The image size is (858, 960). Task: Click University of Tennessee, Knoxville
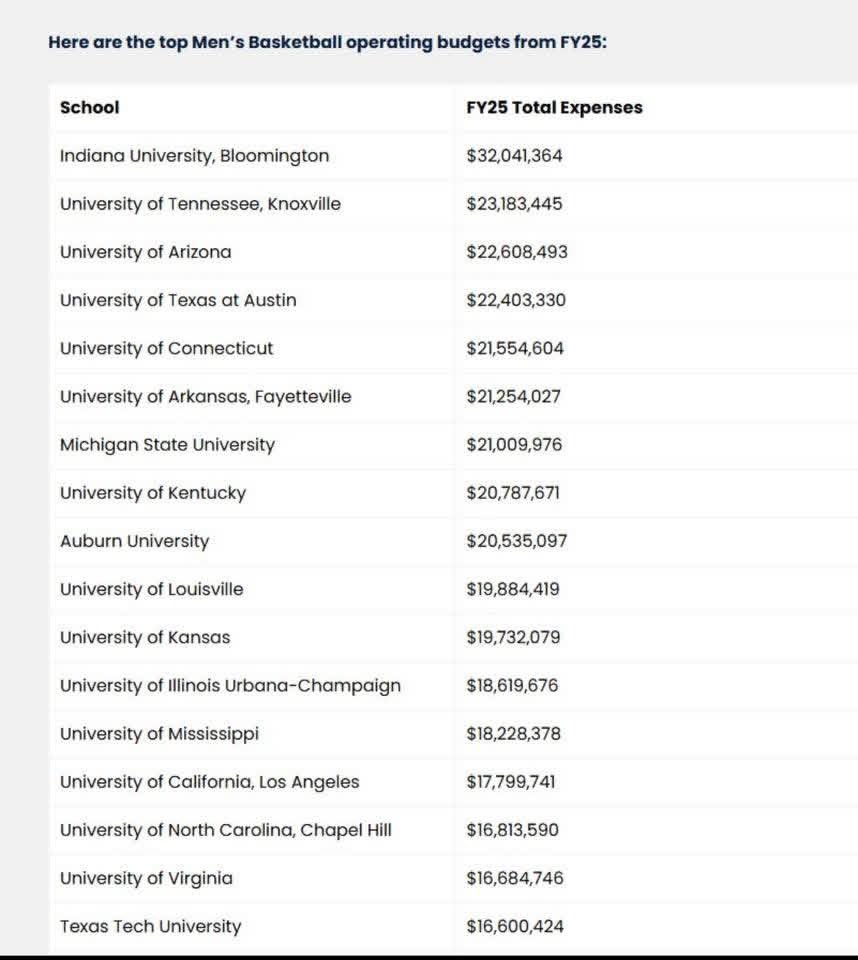point(200,204)
